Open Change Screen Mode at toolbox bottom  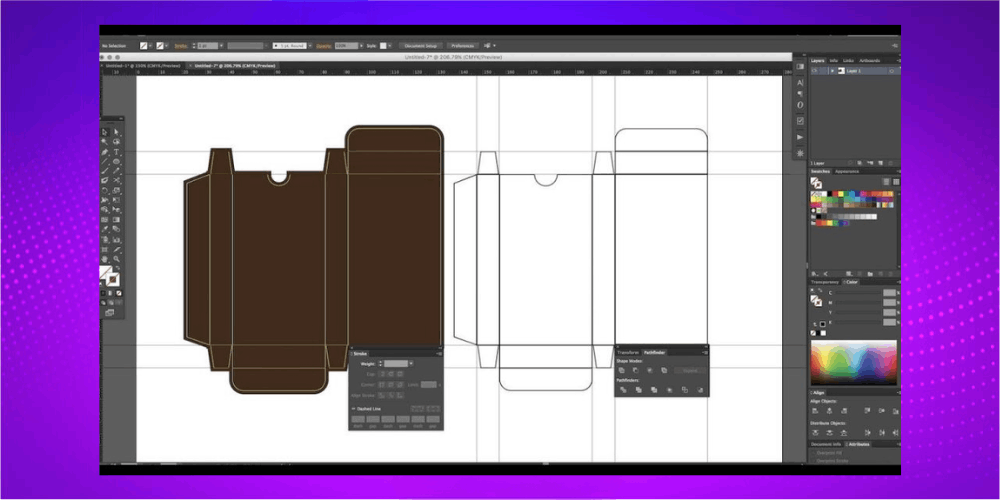click(109, 312)
